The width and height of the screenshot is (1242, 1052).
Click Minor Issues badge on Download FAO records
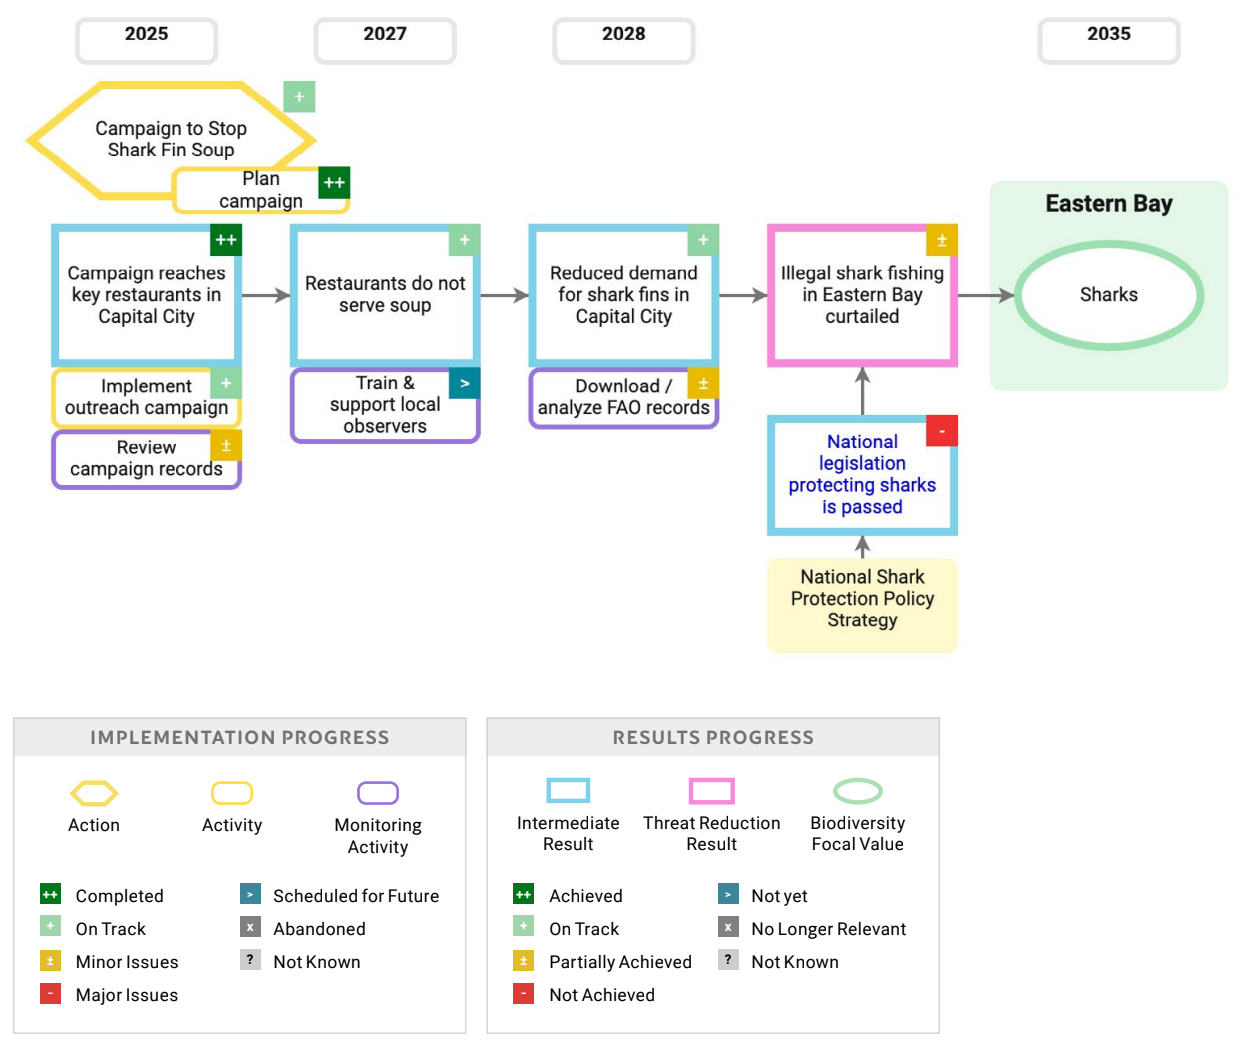pos(703,384)
